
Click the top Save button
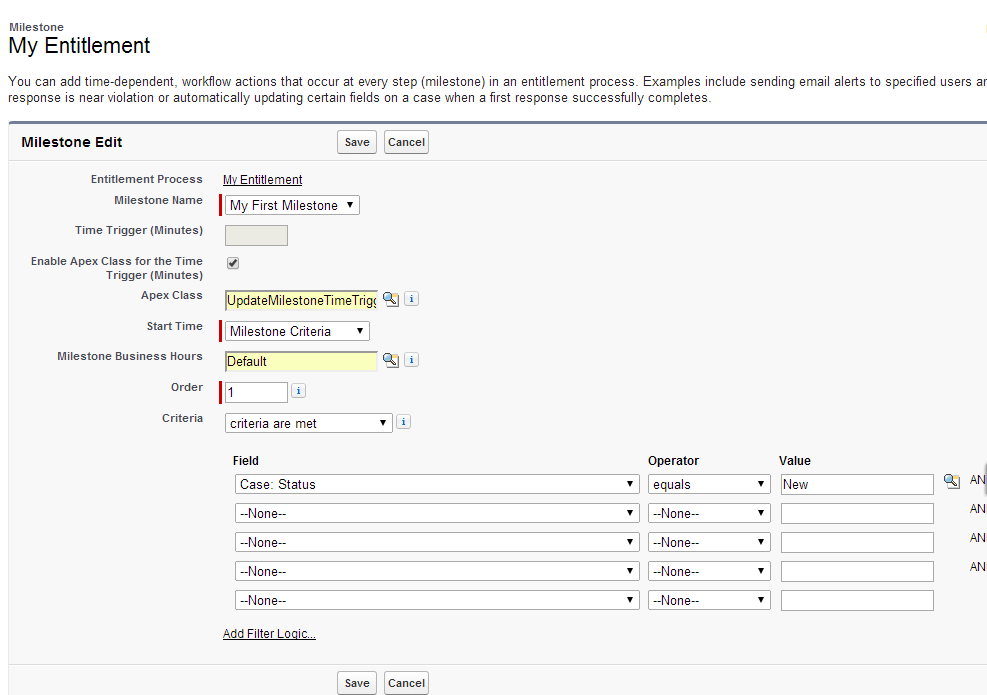[x=357, y=142]
